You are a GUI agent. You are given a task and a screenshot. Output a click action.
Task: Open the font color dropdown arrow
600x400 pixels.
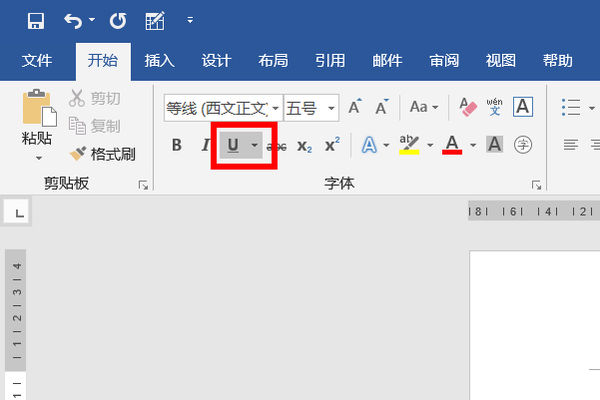(x=473, y=145)
